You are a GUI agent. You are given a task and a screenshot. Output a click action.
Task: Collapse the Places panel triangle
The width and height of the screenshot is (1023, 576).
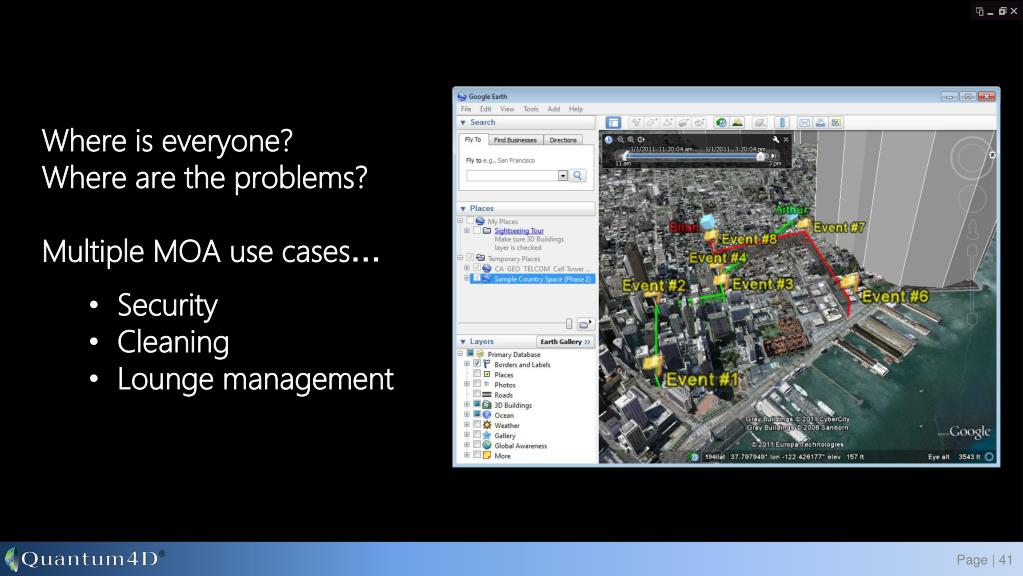point(463,209)
